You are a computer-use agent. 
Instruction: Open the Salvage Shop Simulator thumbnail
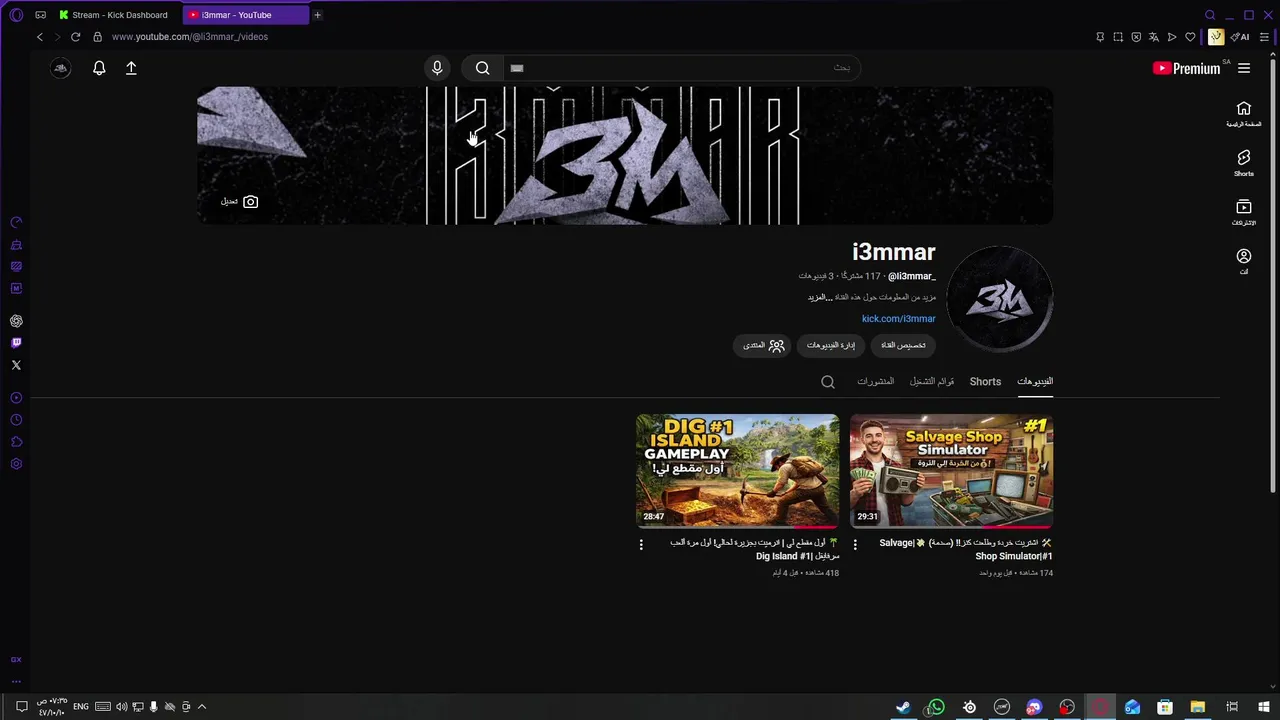click(951, 471)
